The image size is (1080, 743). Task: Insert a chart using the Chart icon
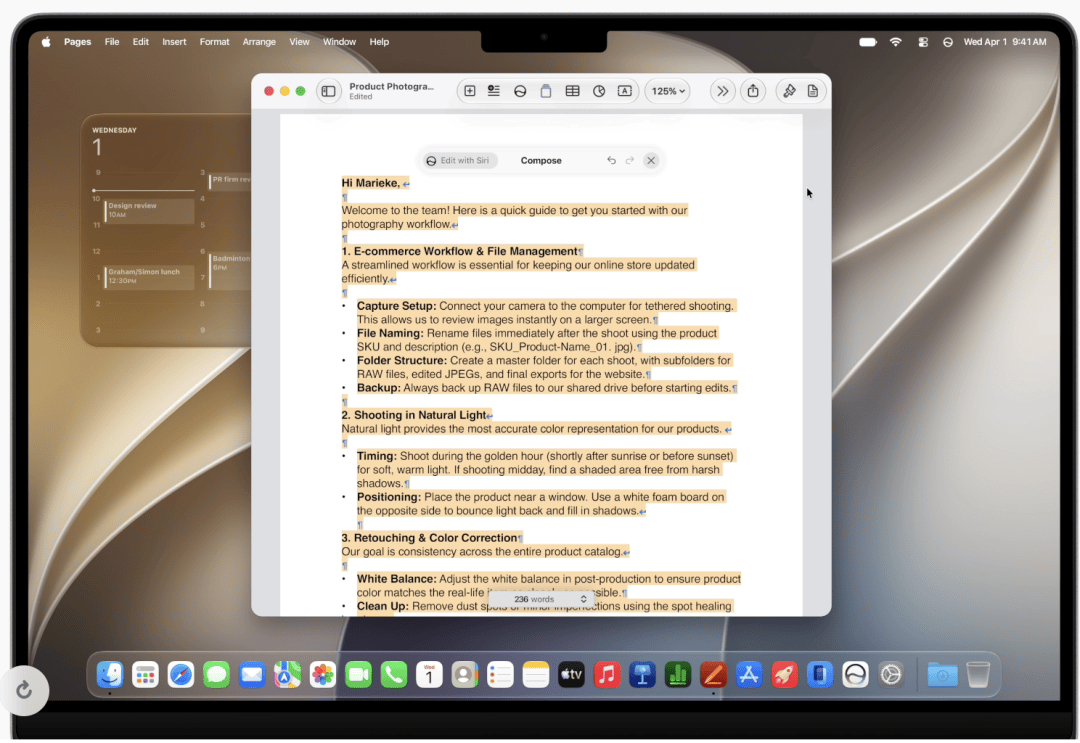click(599, 91)
